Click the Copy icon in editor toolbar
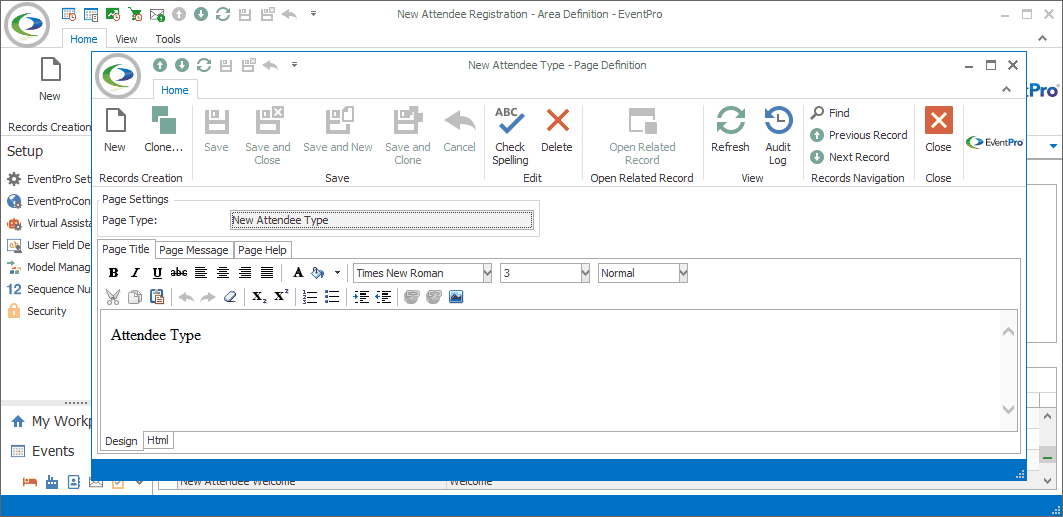 coord(135,296)
